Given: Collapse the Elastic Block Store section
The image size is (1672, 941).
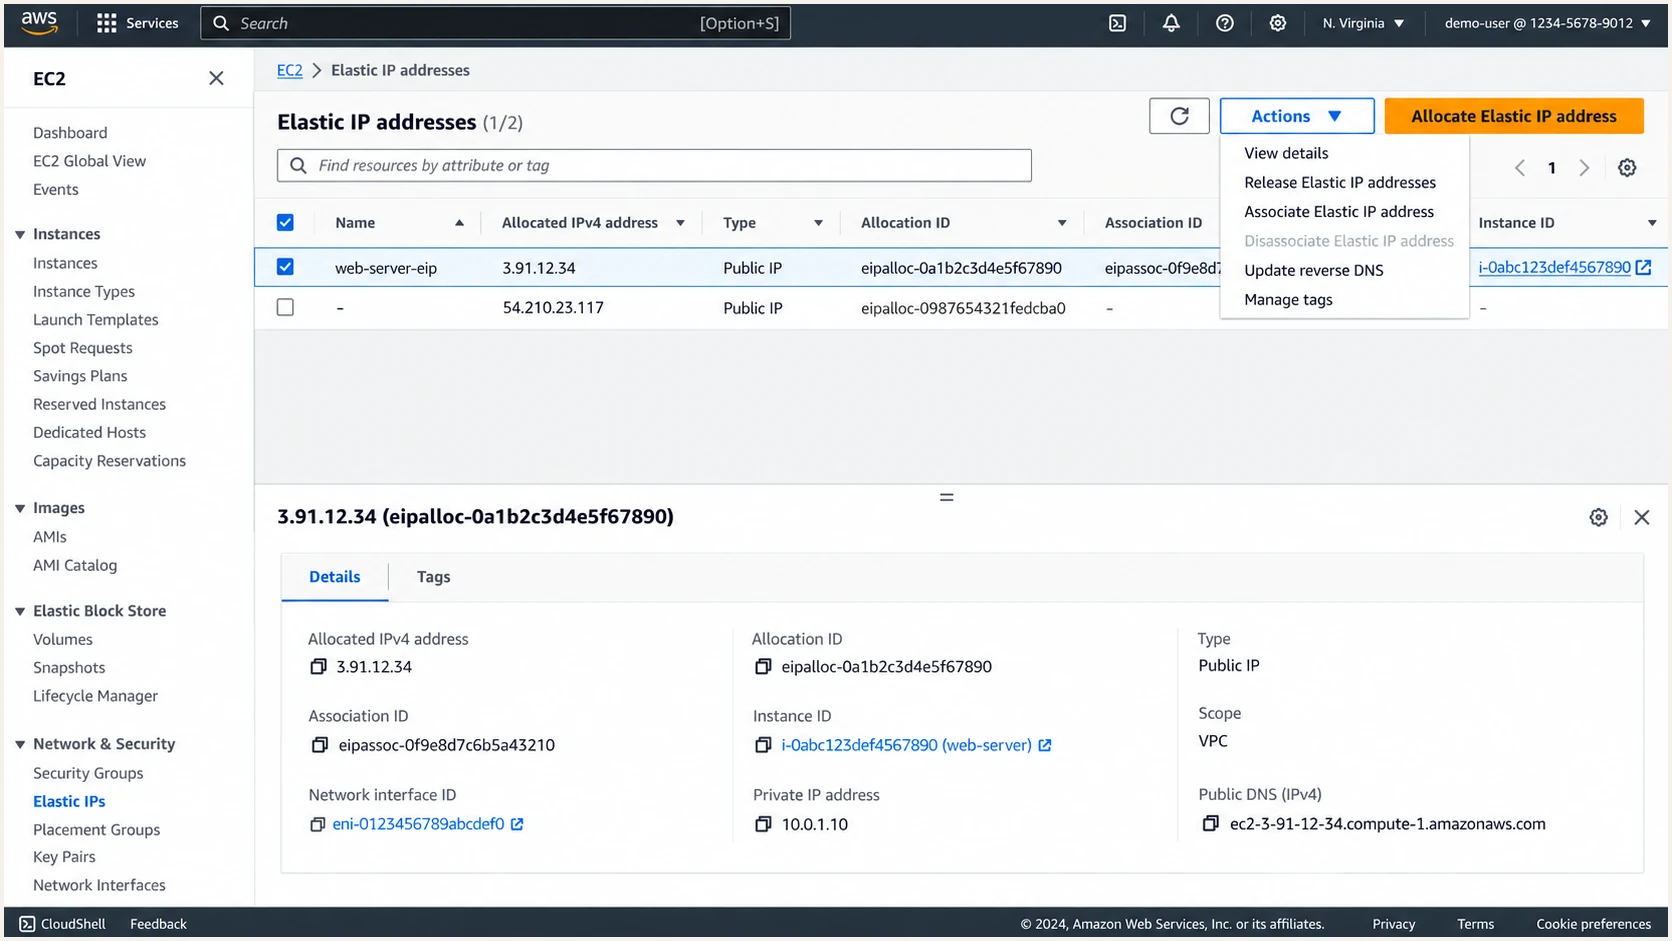Looking at the screenshot, I should point(20,611).
